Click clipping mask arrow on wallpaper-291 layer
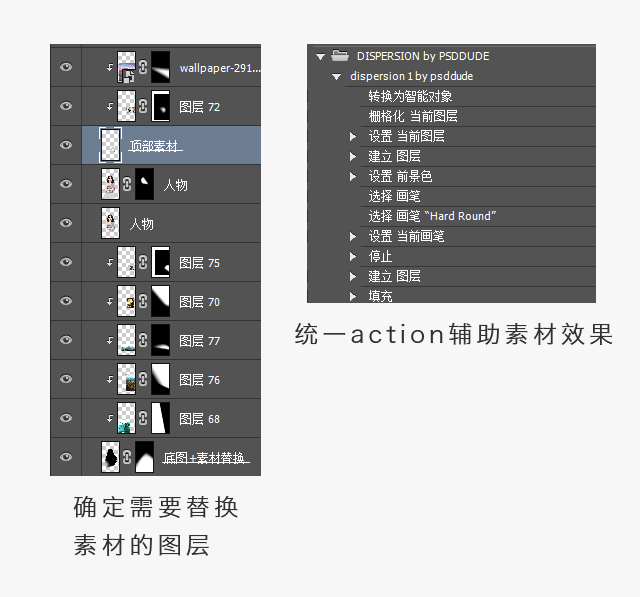 click(109, 67)
